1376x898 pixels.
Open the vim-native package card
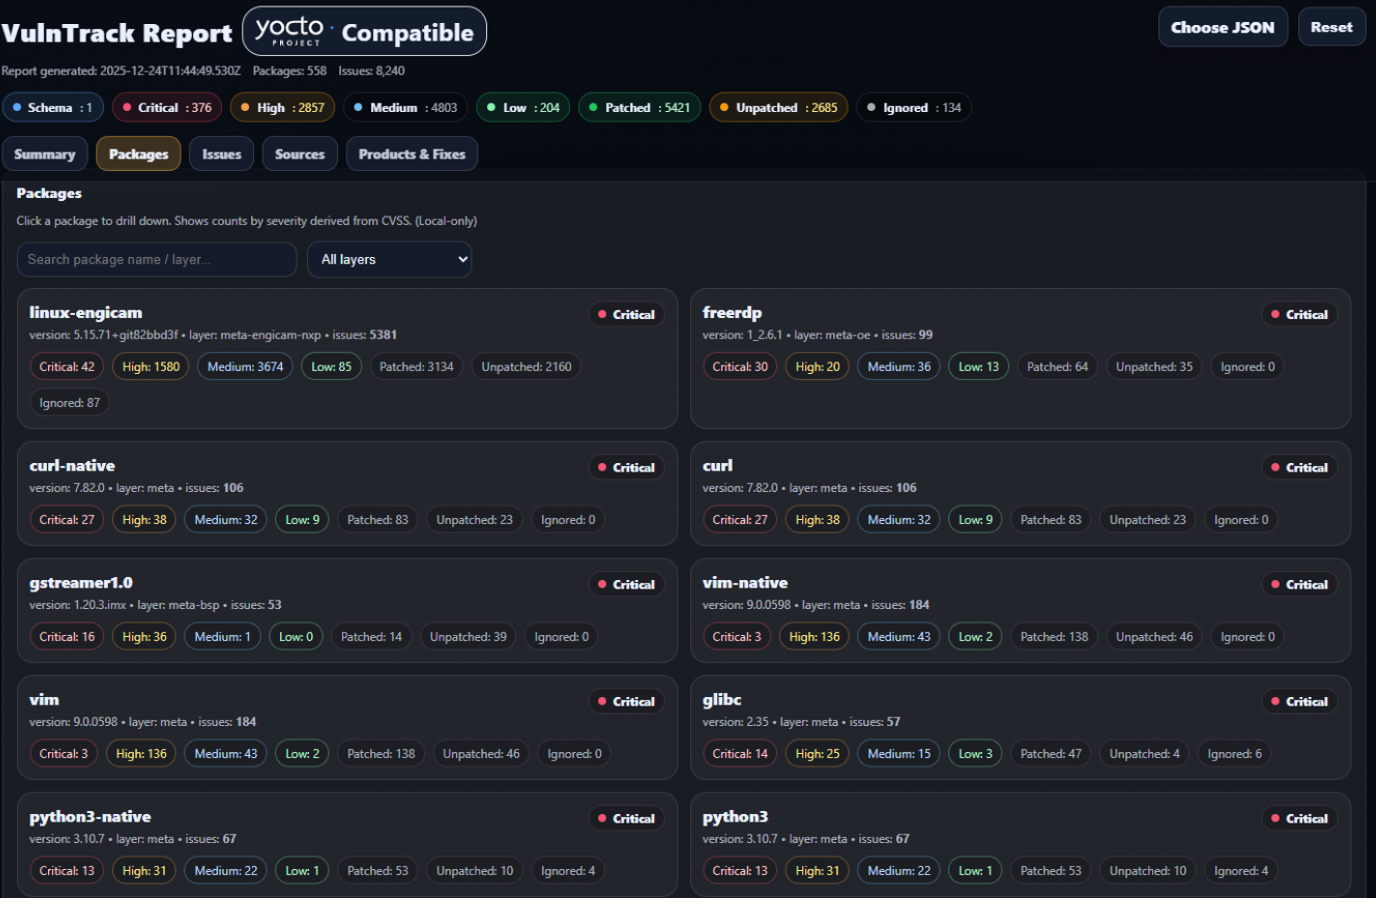(1020, 611)
